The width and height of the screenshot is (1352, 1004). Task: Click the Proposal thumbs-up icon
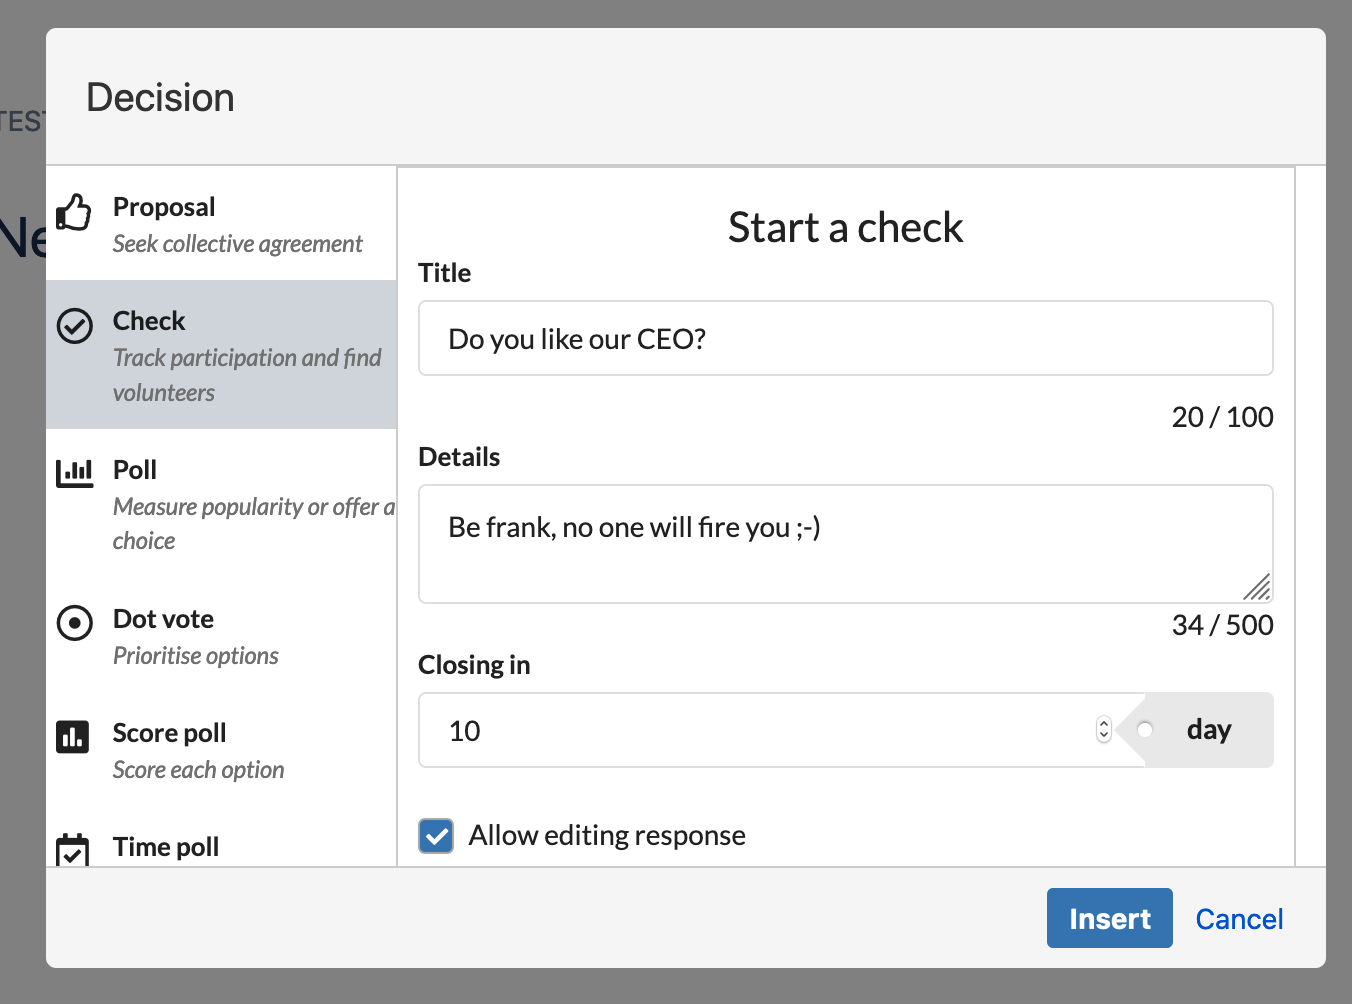[74, 212]
